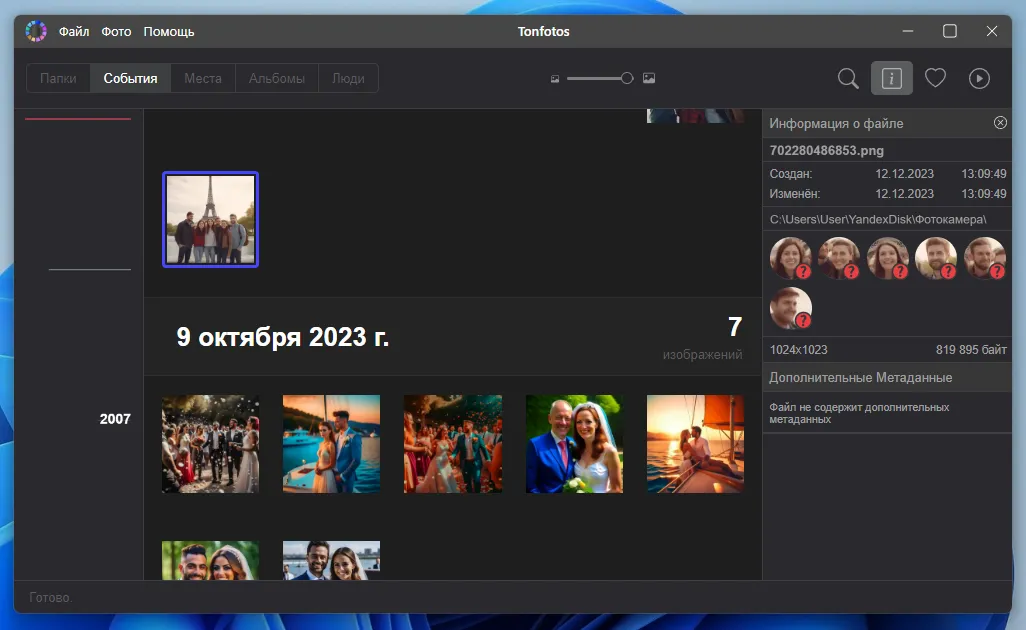Click the small thumbnail size icon
Image resolution: width=1026 pixels, height=630 pixels.
(555, 78)
